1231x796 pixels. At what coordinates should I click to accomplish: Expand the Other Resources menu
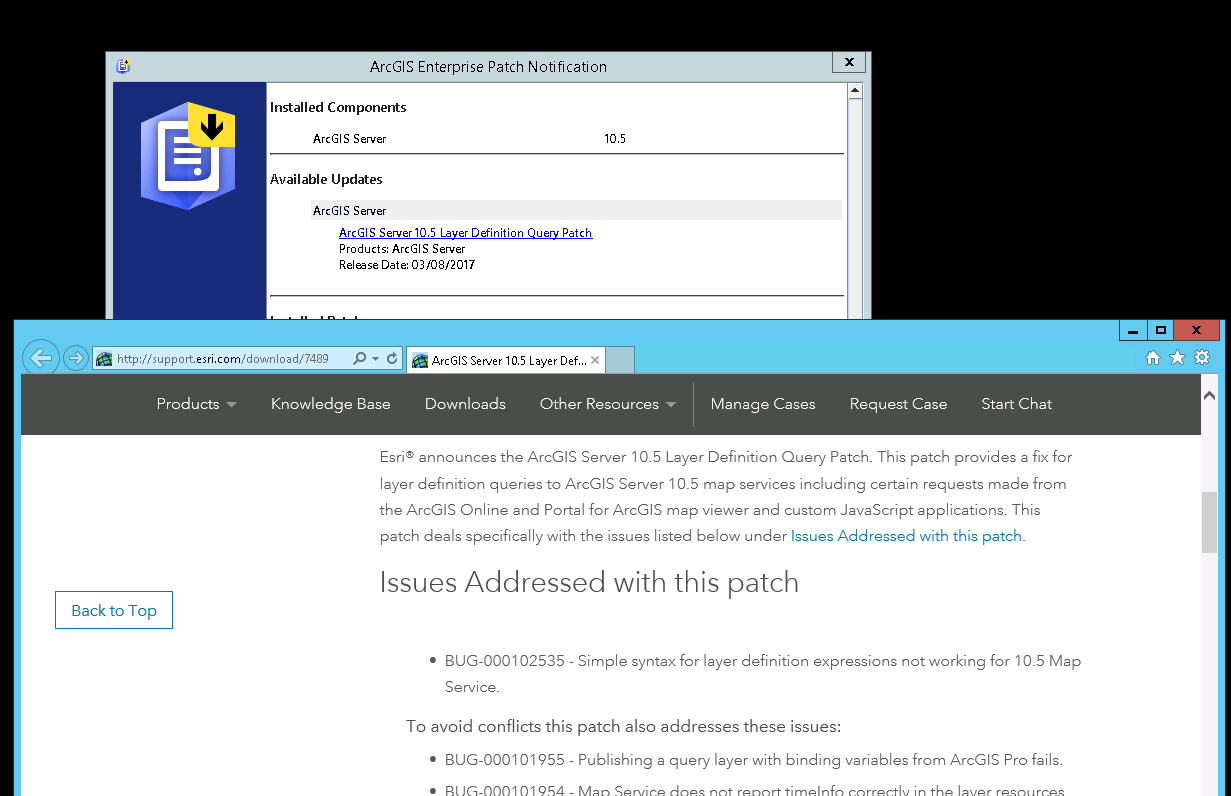pos(608,404)
